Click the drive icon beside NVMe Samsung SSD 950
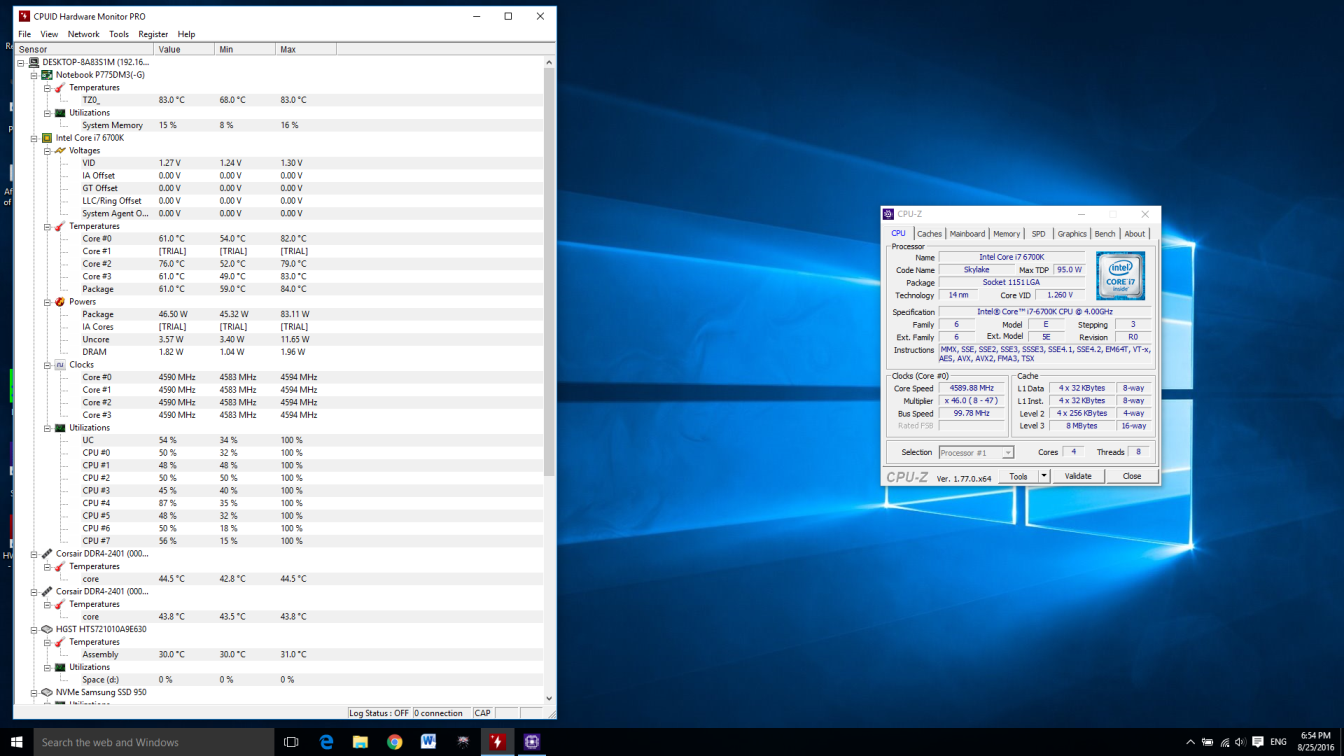This screenshot has height=756, width=1344. point(46,692)
